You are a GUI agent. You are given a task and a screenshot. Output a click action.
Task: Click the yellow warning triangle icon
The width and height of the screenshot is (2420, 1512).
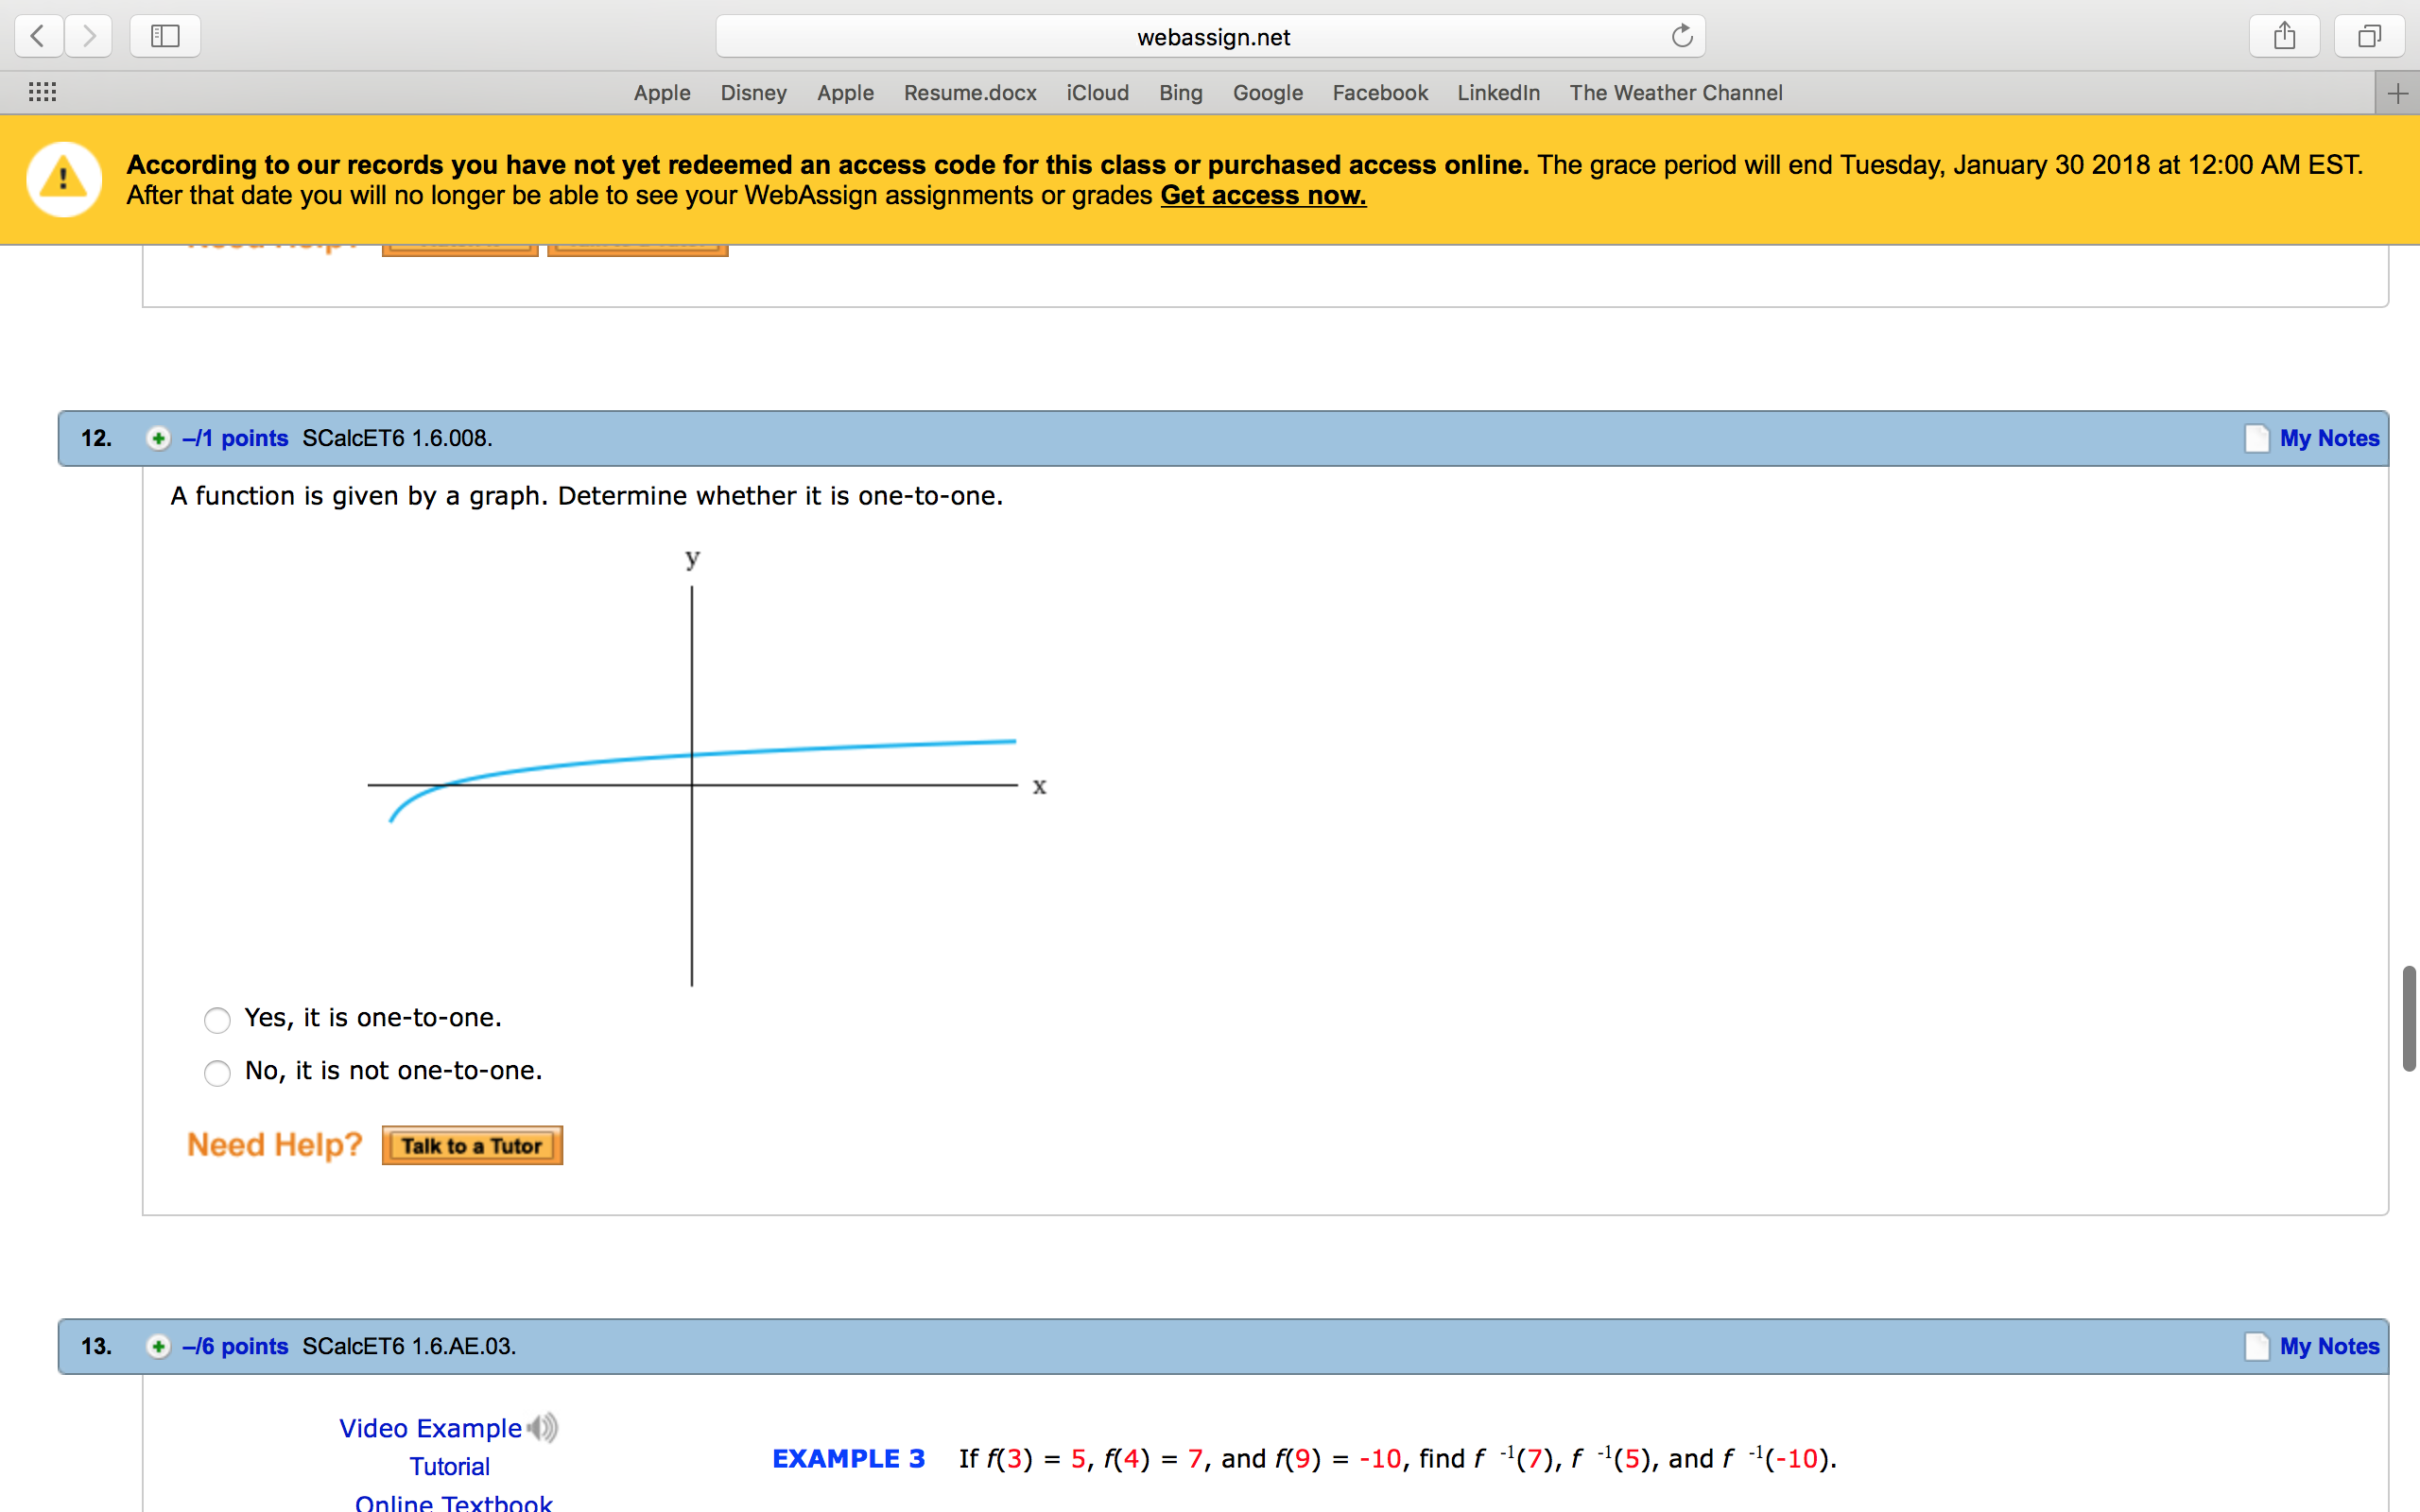click(x=64, y=180)
